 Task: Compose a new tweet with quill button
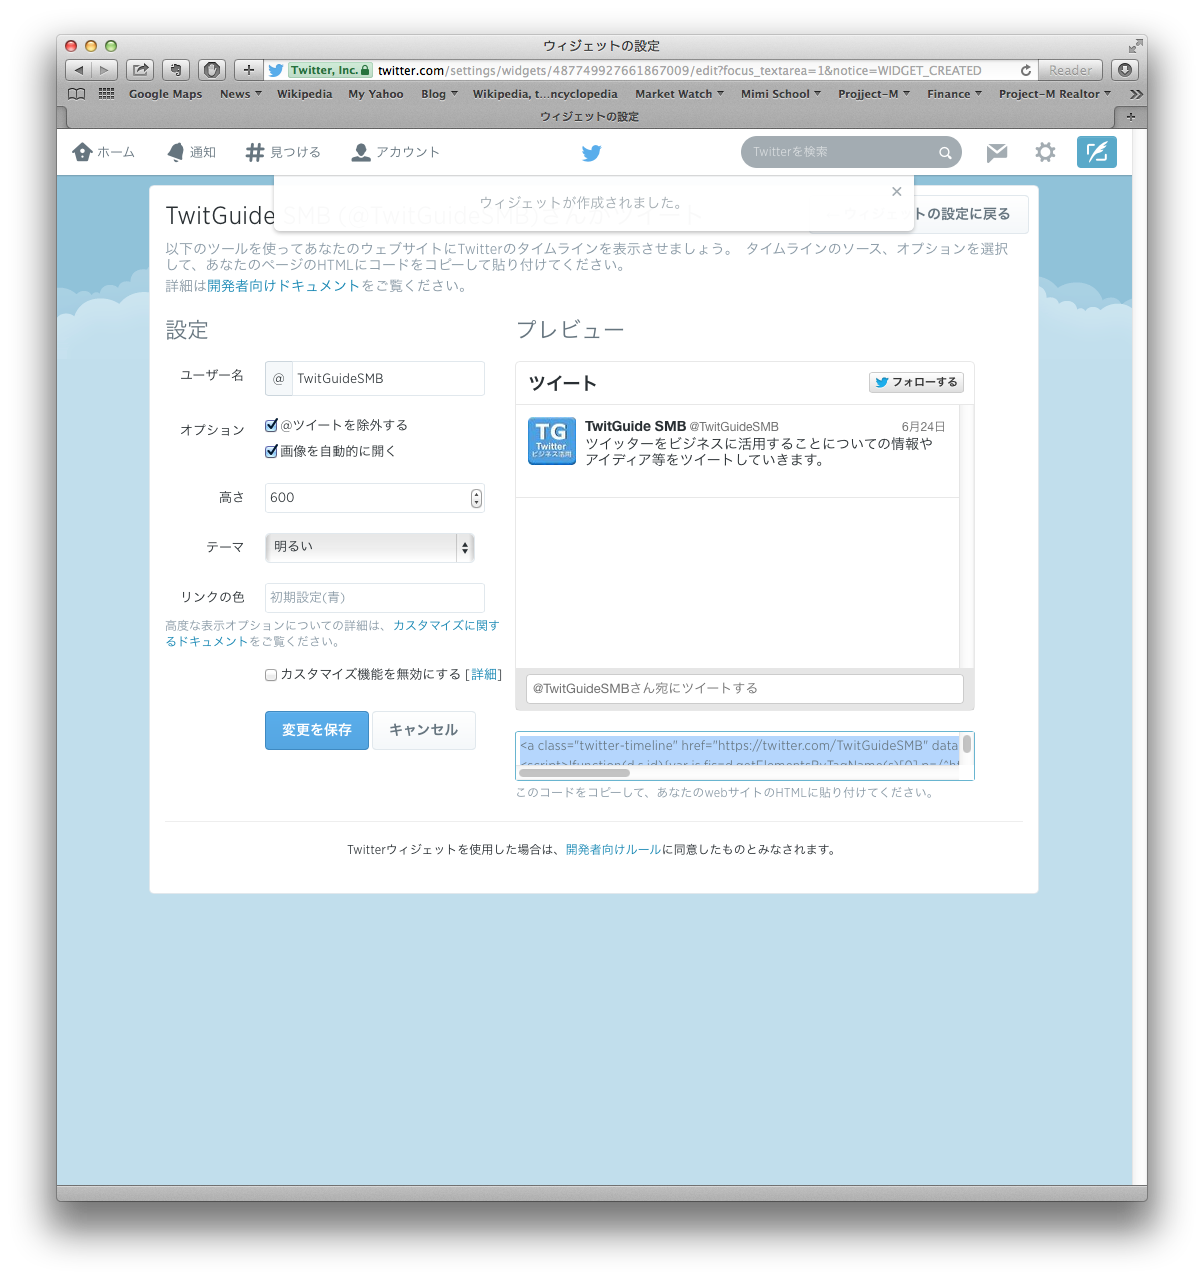click(x=1097, y=152)
